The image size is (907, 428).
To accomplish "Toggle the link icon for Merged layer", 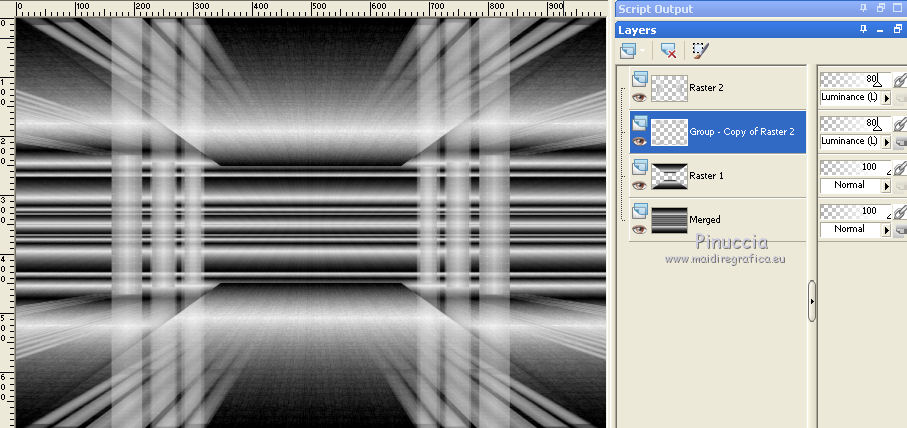I will 899,212.
